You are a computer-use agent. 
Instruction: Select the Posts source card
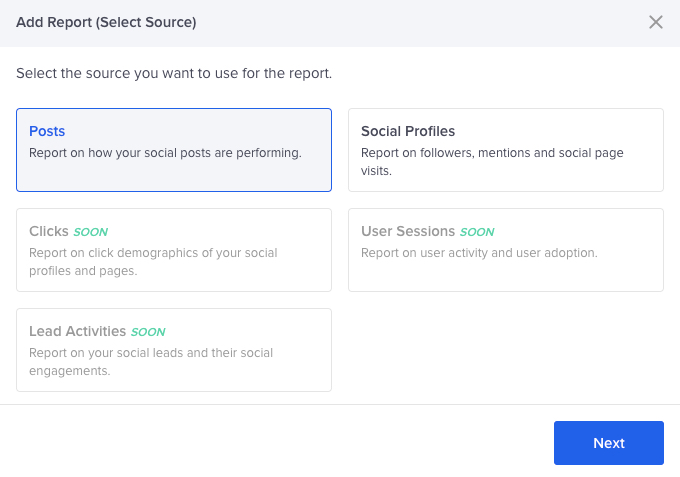tap(174, 150)
